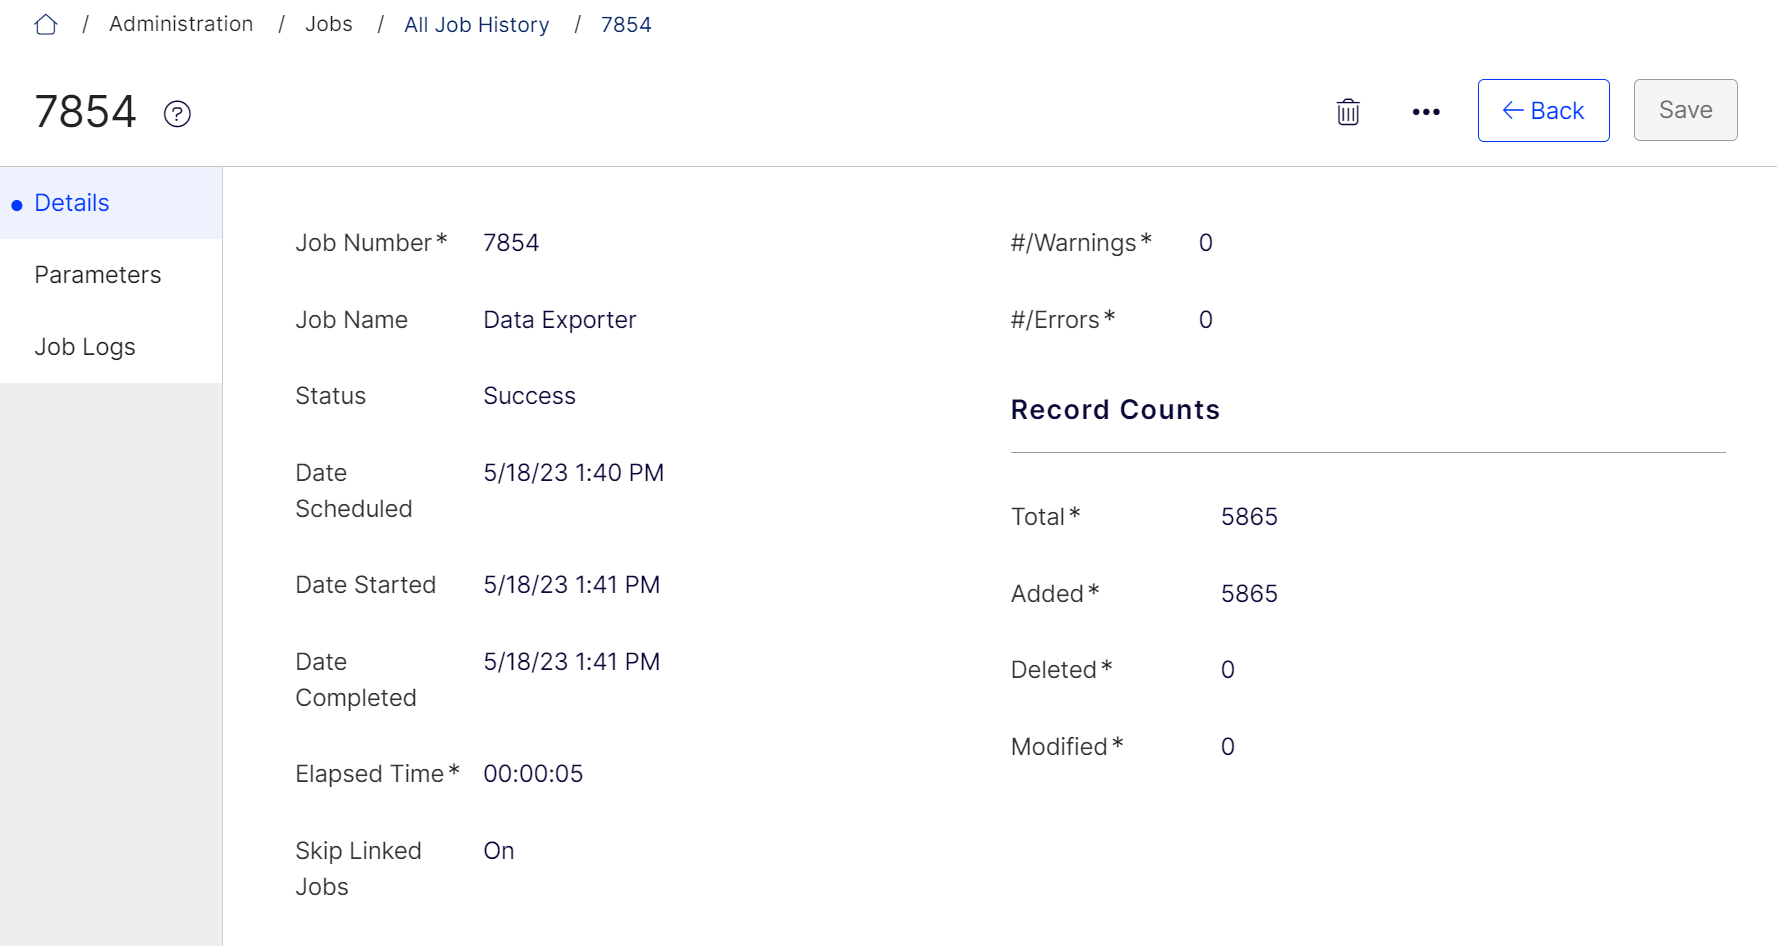The image size is (1777, 946).
Task: Select the Job Name value Data Exporter
Action: (x=560, y=320)
